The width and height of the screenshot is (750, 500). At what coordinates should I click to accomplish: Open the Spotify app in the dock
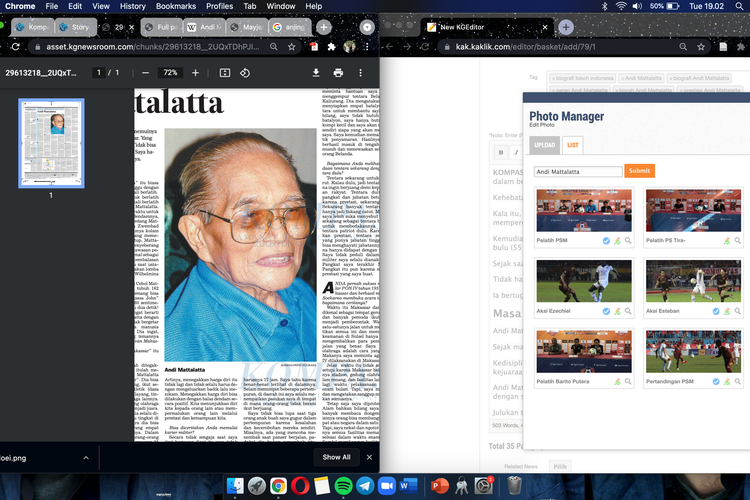click(x=343, y=486)
